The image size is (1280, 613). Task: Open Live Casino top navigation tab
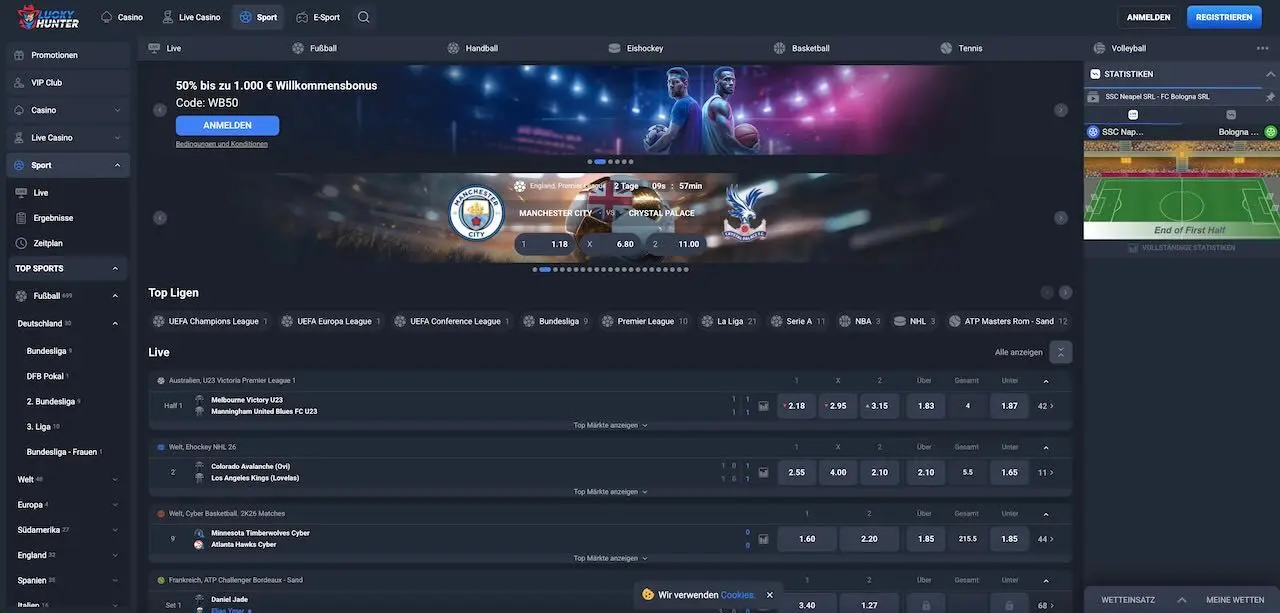pyautogui.click(x=191, y=17)
